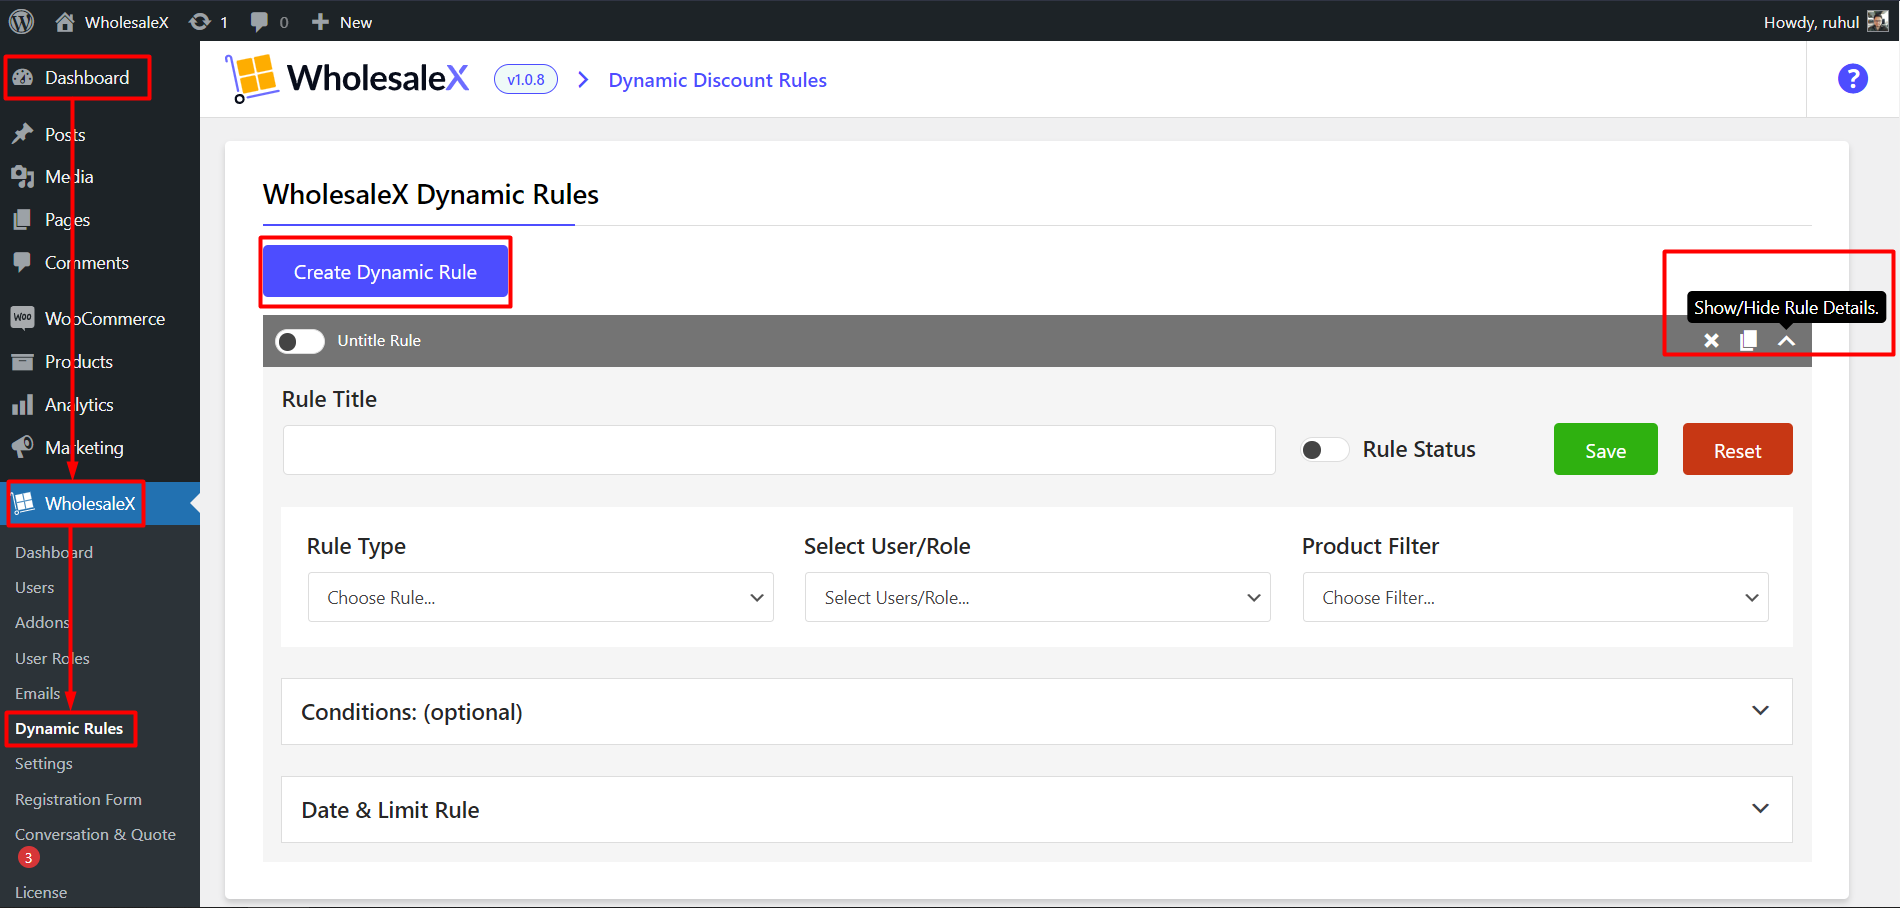1900x908 pixels.
Task: Delete the rule with the X icon
Action: [1711, 341]
